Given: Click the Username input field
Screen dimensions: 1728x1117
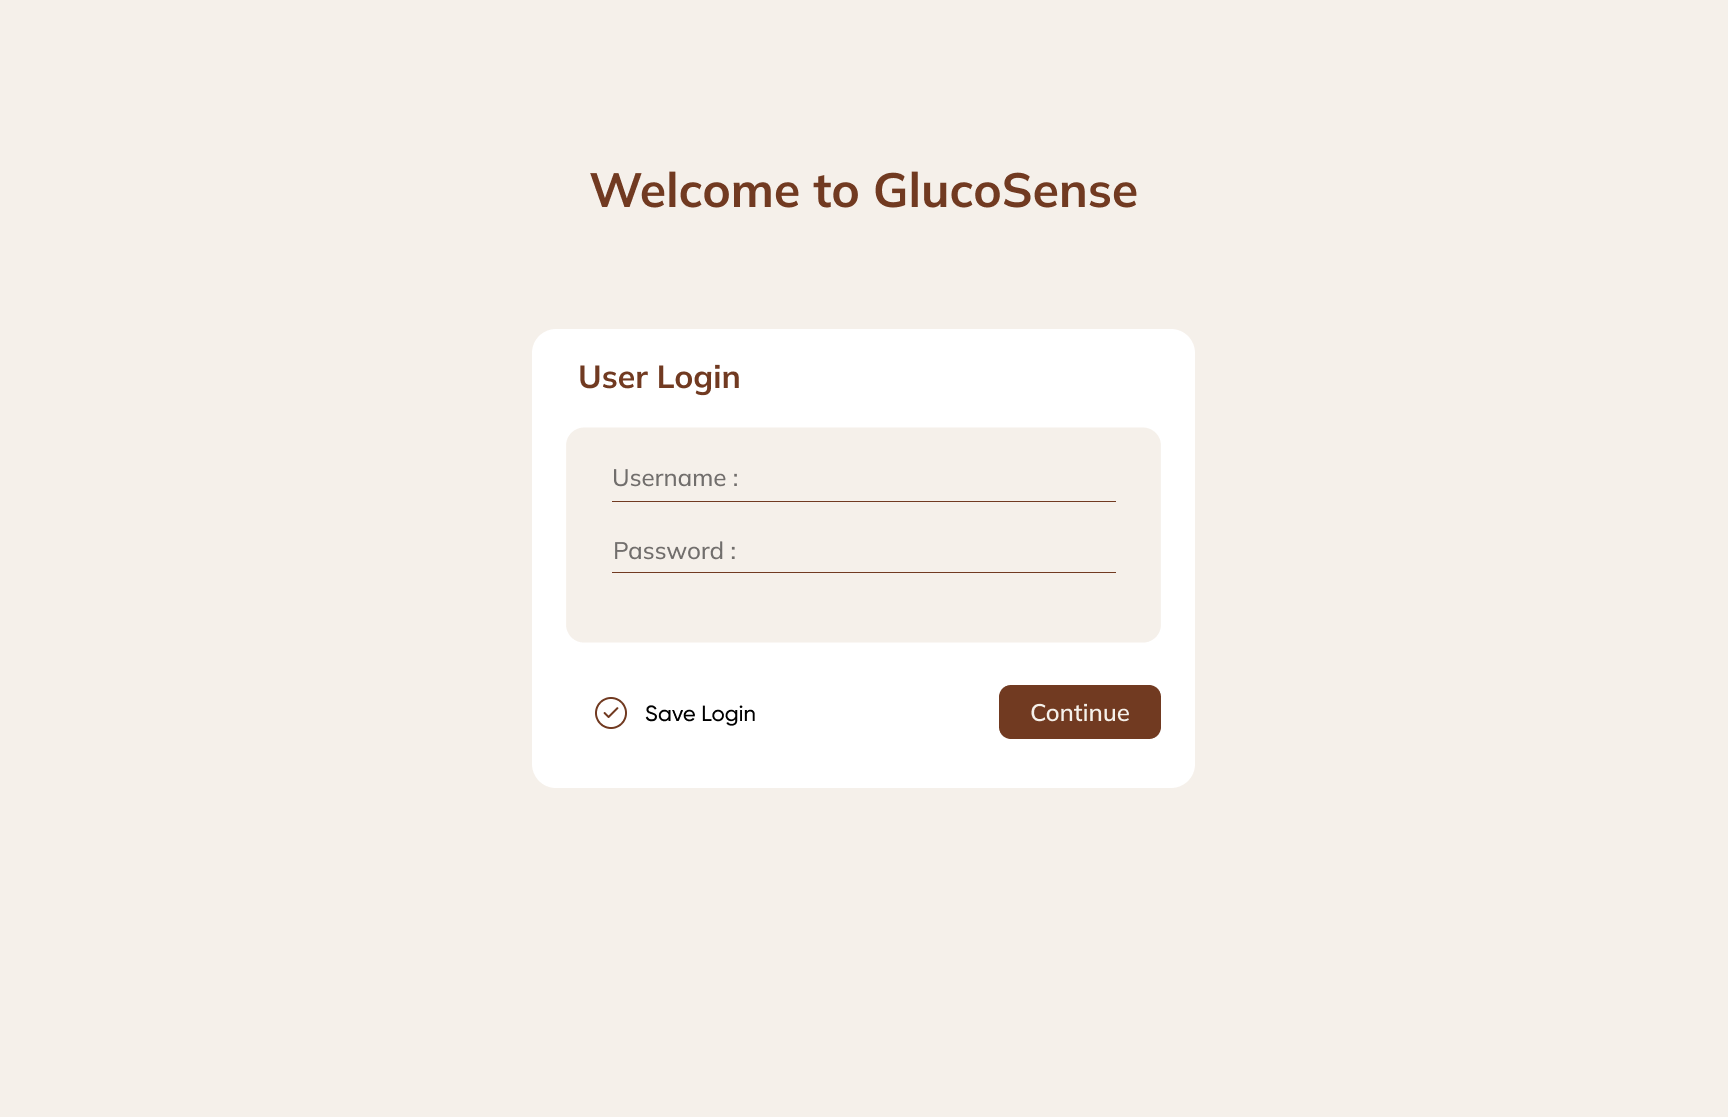Looking at the screenshot, I should pos(864,479).
